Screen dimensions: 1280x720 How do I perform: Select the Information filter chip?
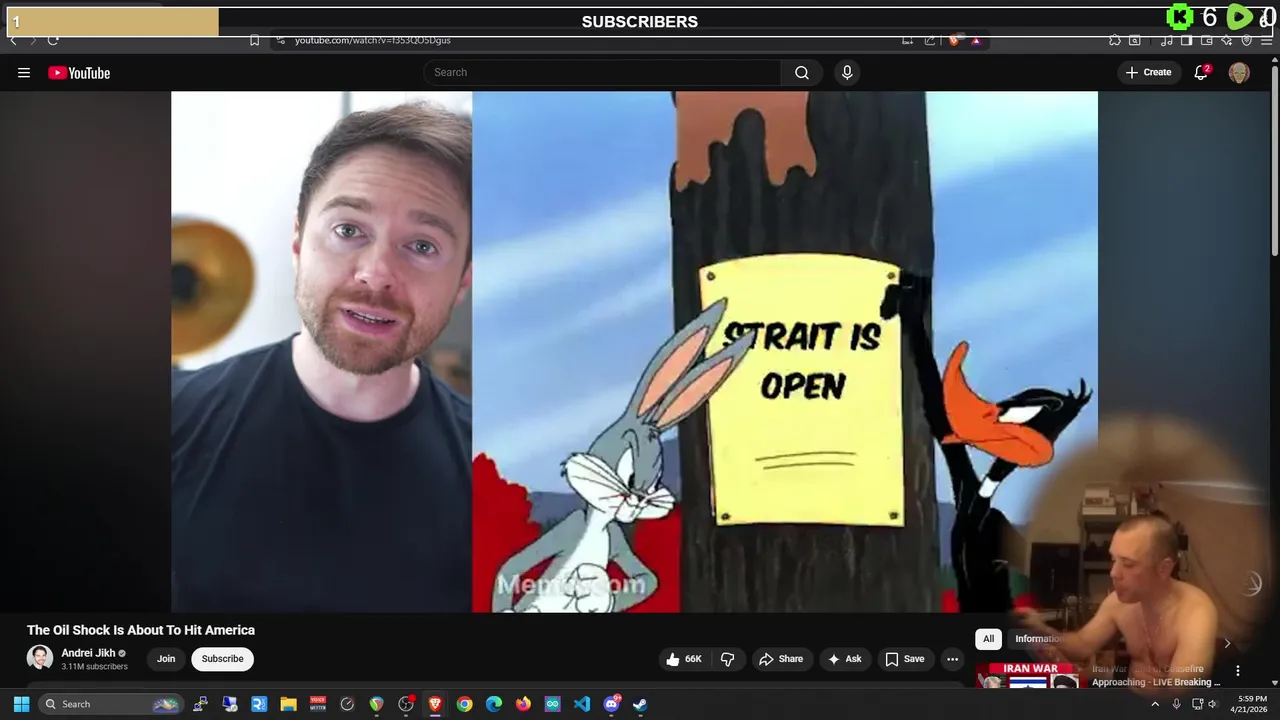point(1038,639)
